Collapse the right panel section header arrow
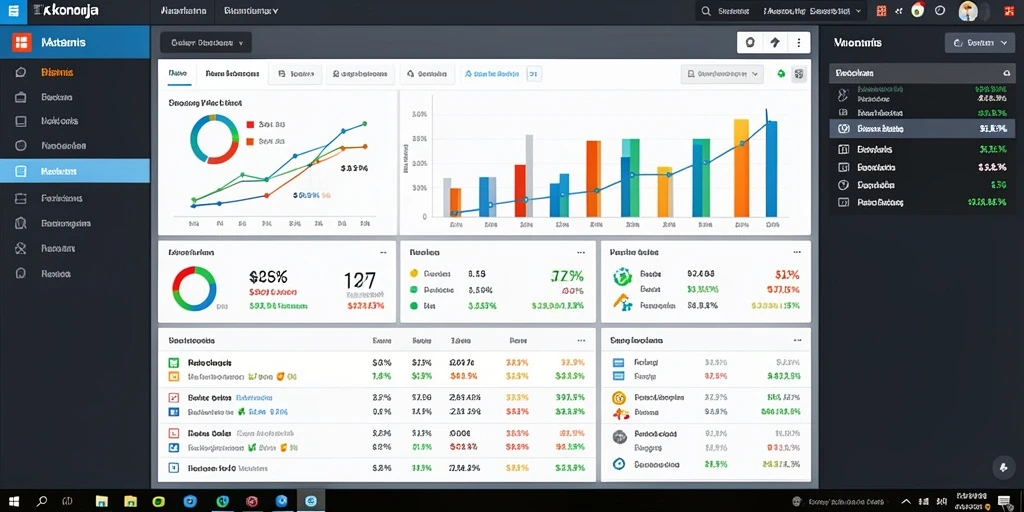The width and height of the screenshot is (1024, 512). click(x=1006, y=73)
